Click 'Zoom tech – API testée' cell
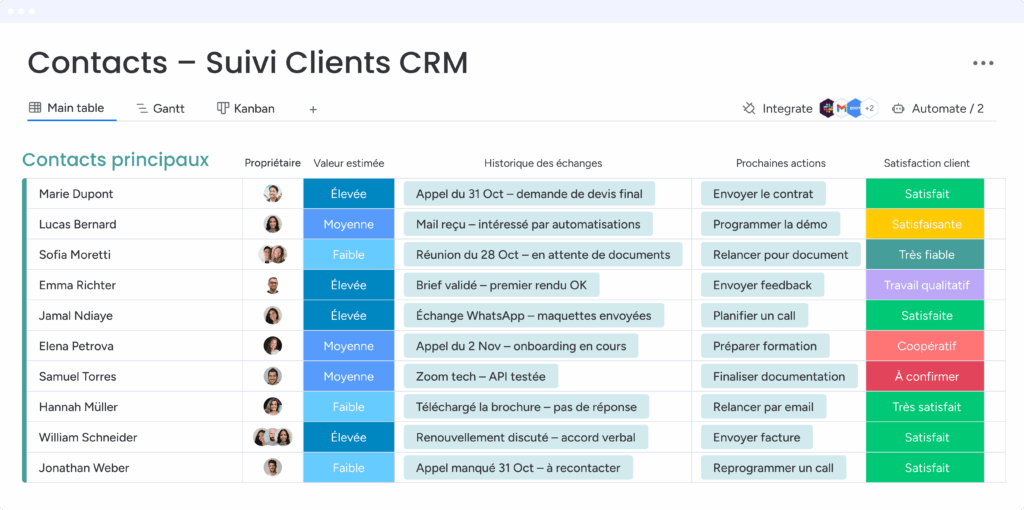Viewport: 1024px width, 510px height. [x=481, y=376]
